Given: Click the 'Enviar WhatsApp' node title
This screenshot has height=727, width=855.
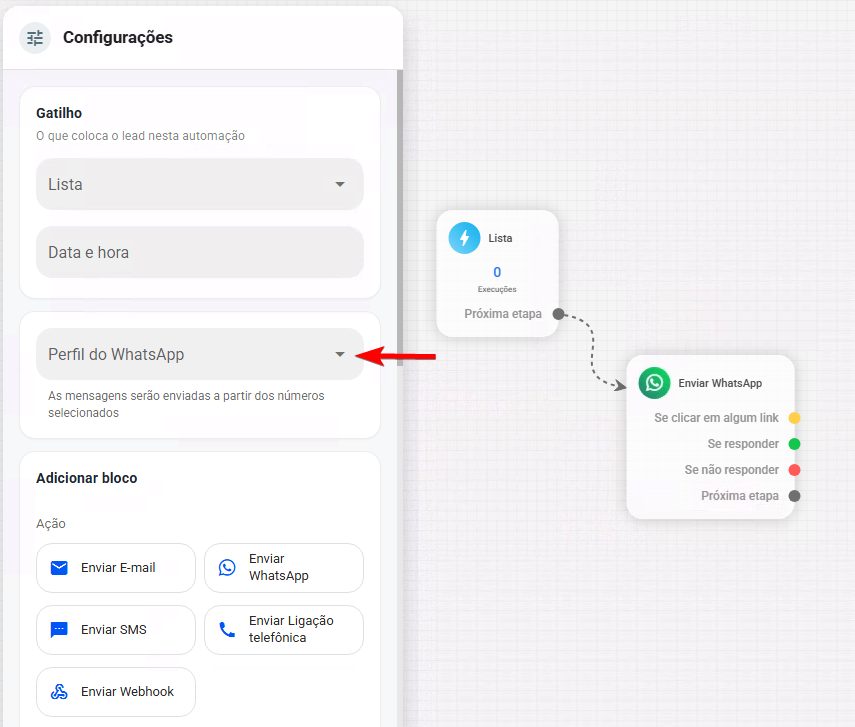Looking at the screenshot, I should 720,383.
